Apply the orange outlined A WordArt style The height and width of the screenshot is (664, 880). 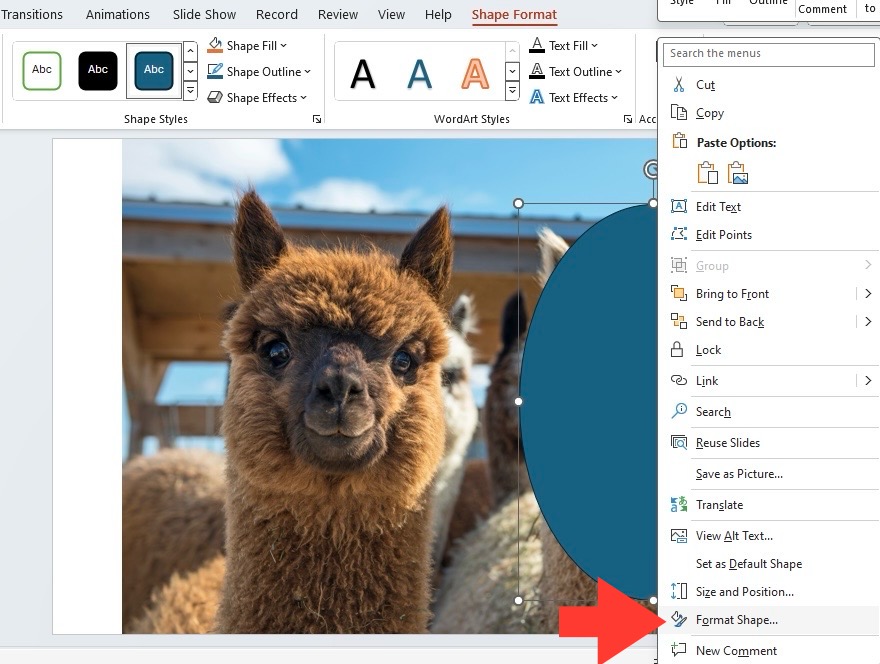click(x=475, y=74)
